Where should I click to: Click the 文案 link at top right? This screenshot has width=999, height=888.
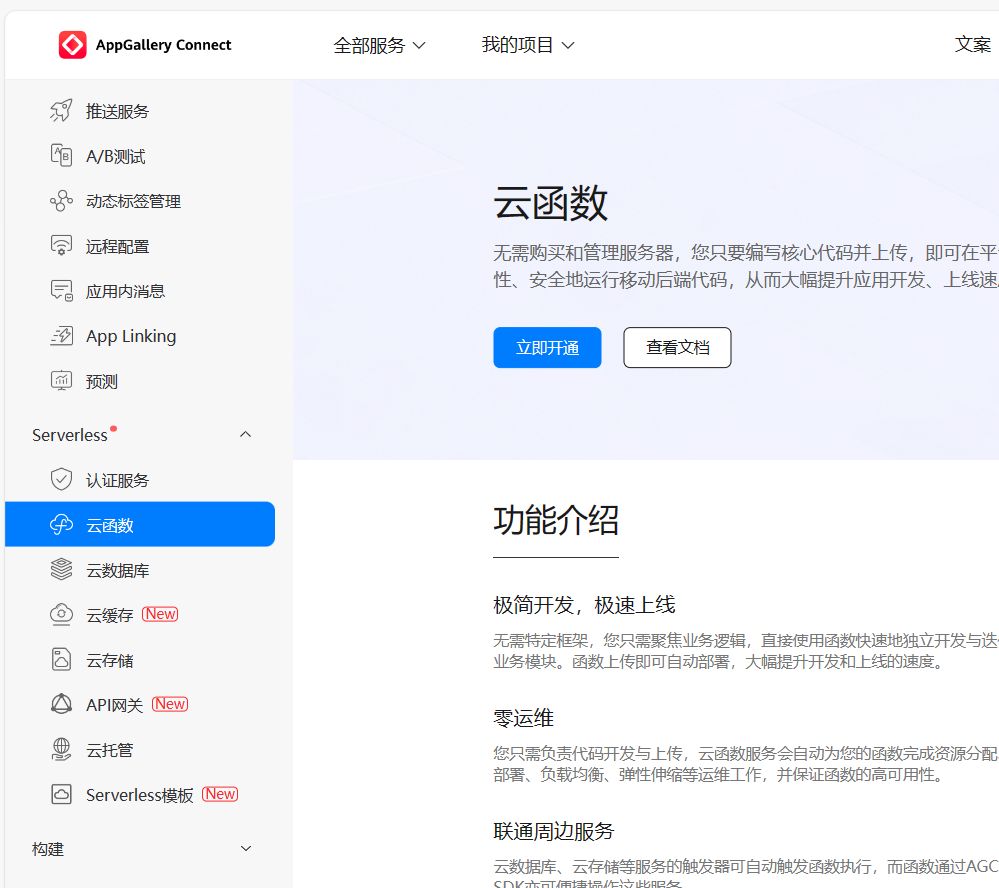click(973, 45)
